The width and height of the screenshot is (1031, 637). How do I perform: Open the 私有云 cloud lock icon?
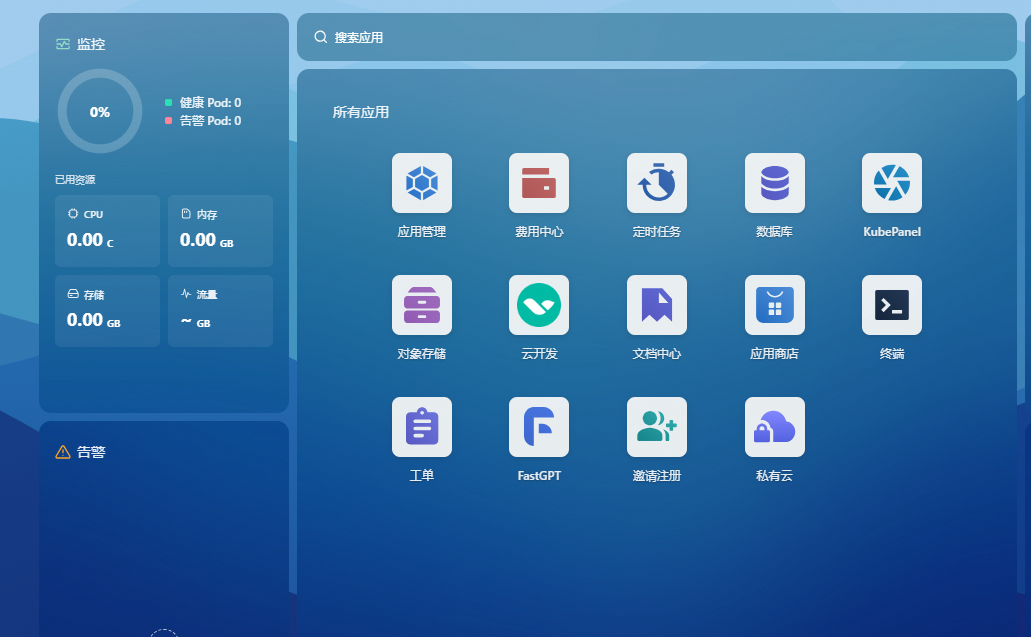click(774, 427)
